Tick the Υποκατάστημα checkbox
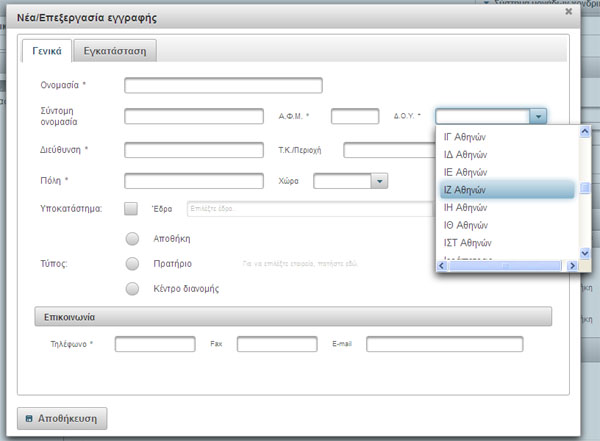The height and width of the screenshot is (441, 600). tap(131, 209)
